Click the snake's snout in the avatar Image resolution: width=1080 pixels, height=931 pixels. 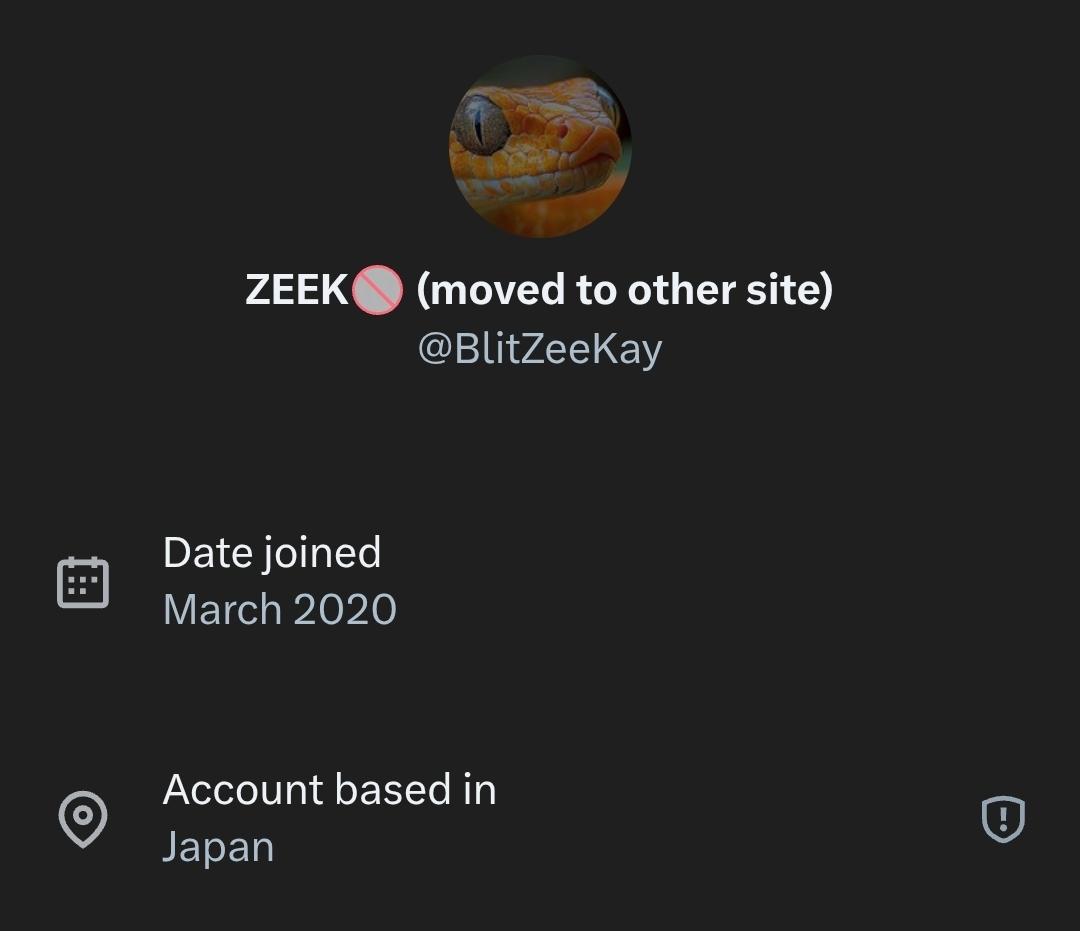coord(590,150)
